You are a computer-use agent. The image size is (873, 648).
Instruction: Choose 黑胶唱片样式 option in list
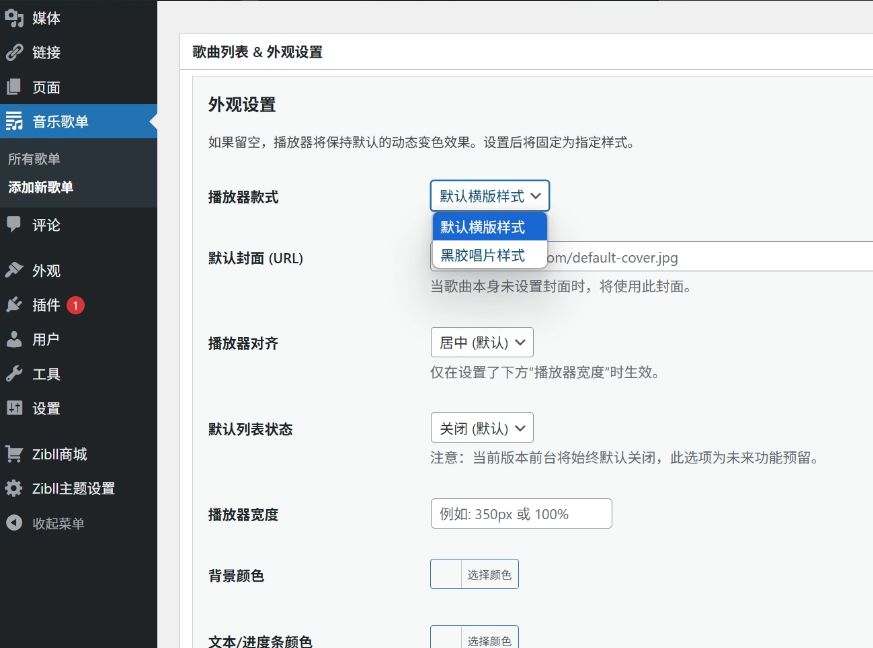pyautogui.click(x=490, y=255)
